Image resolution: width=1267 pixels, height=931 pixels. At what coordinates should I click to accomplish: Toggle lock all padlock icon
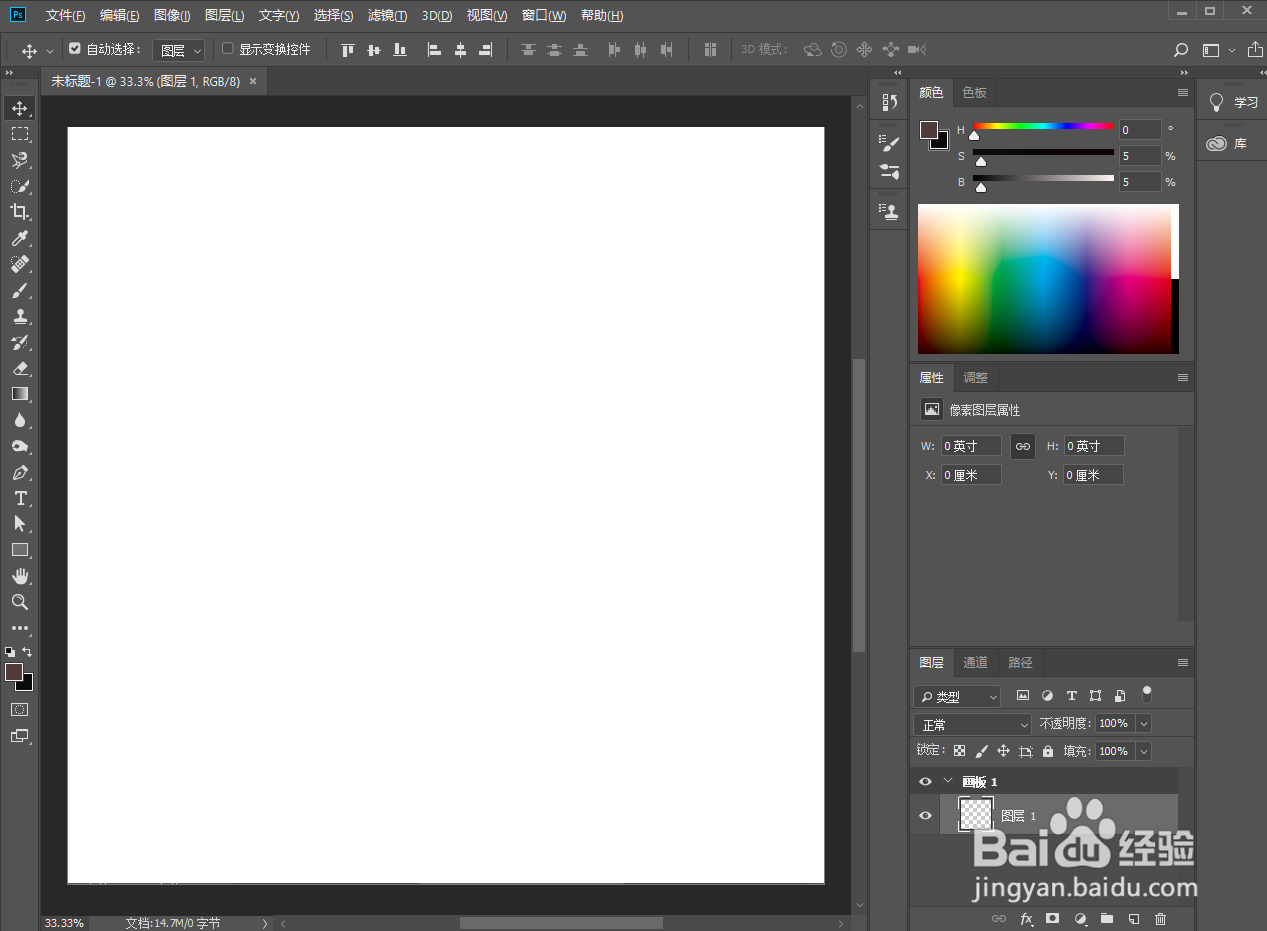tap(1047, 751)
